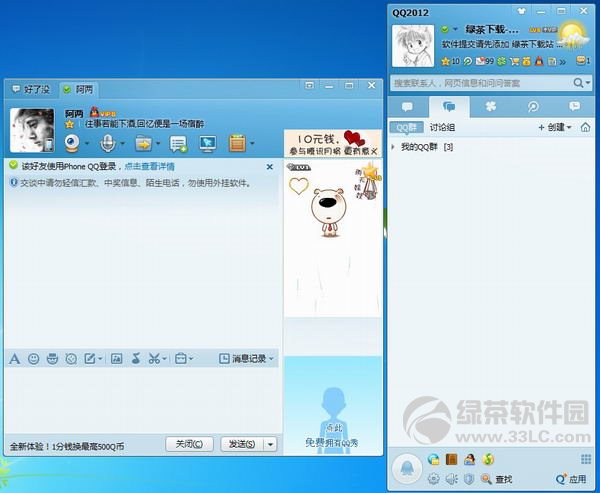The height and width of the screenshot is (493, 600).
Task: Open your own QQ2012 profile avatar
Action: 413,46
